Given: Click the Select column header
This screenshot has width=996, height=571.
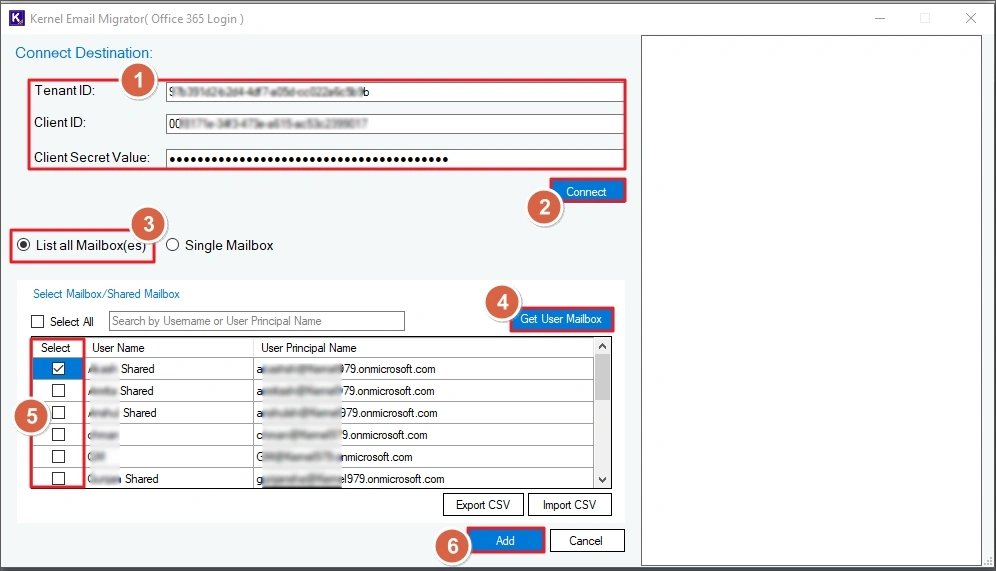Looking at the screenshot, I should pyautogui.click(x=56, y=347).
